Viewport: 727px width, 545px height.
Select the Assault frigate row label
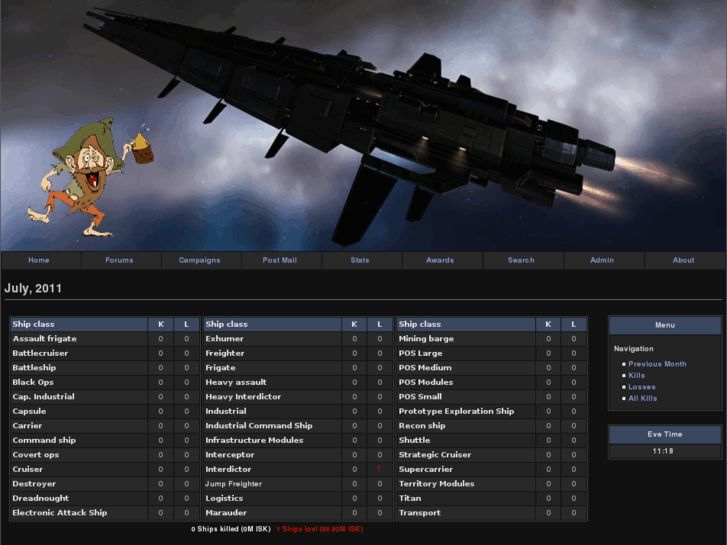point(45,339)
